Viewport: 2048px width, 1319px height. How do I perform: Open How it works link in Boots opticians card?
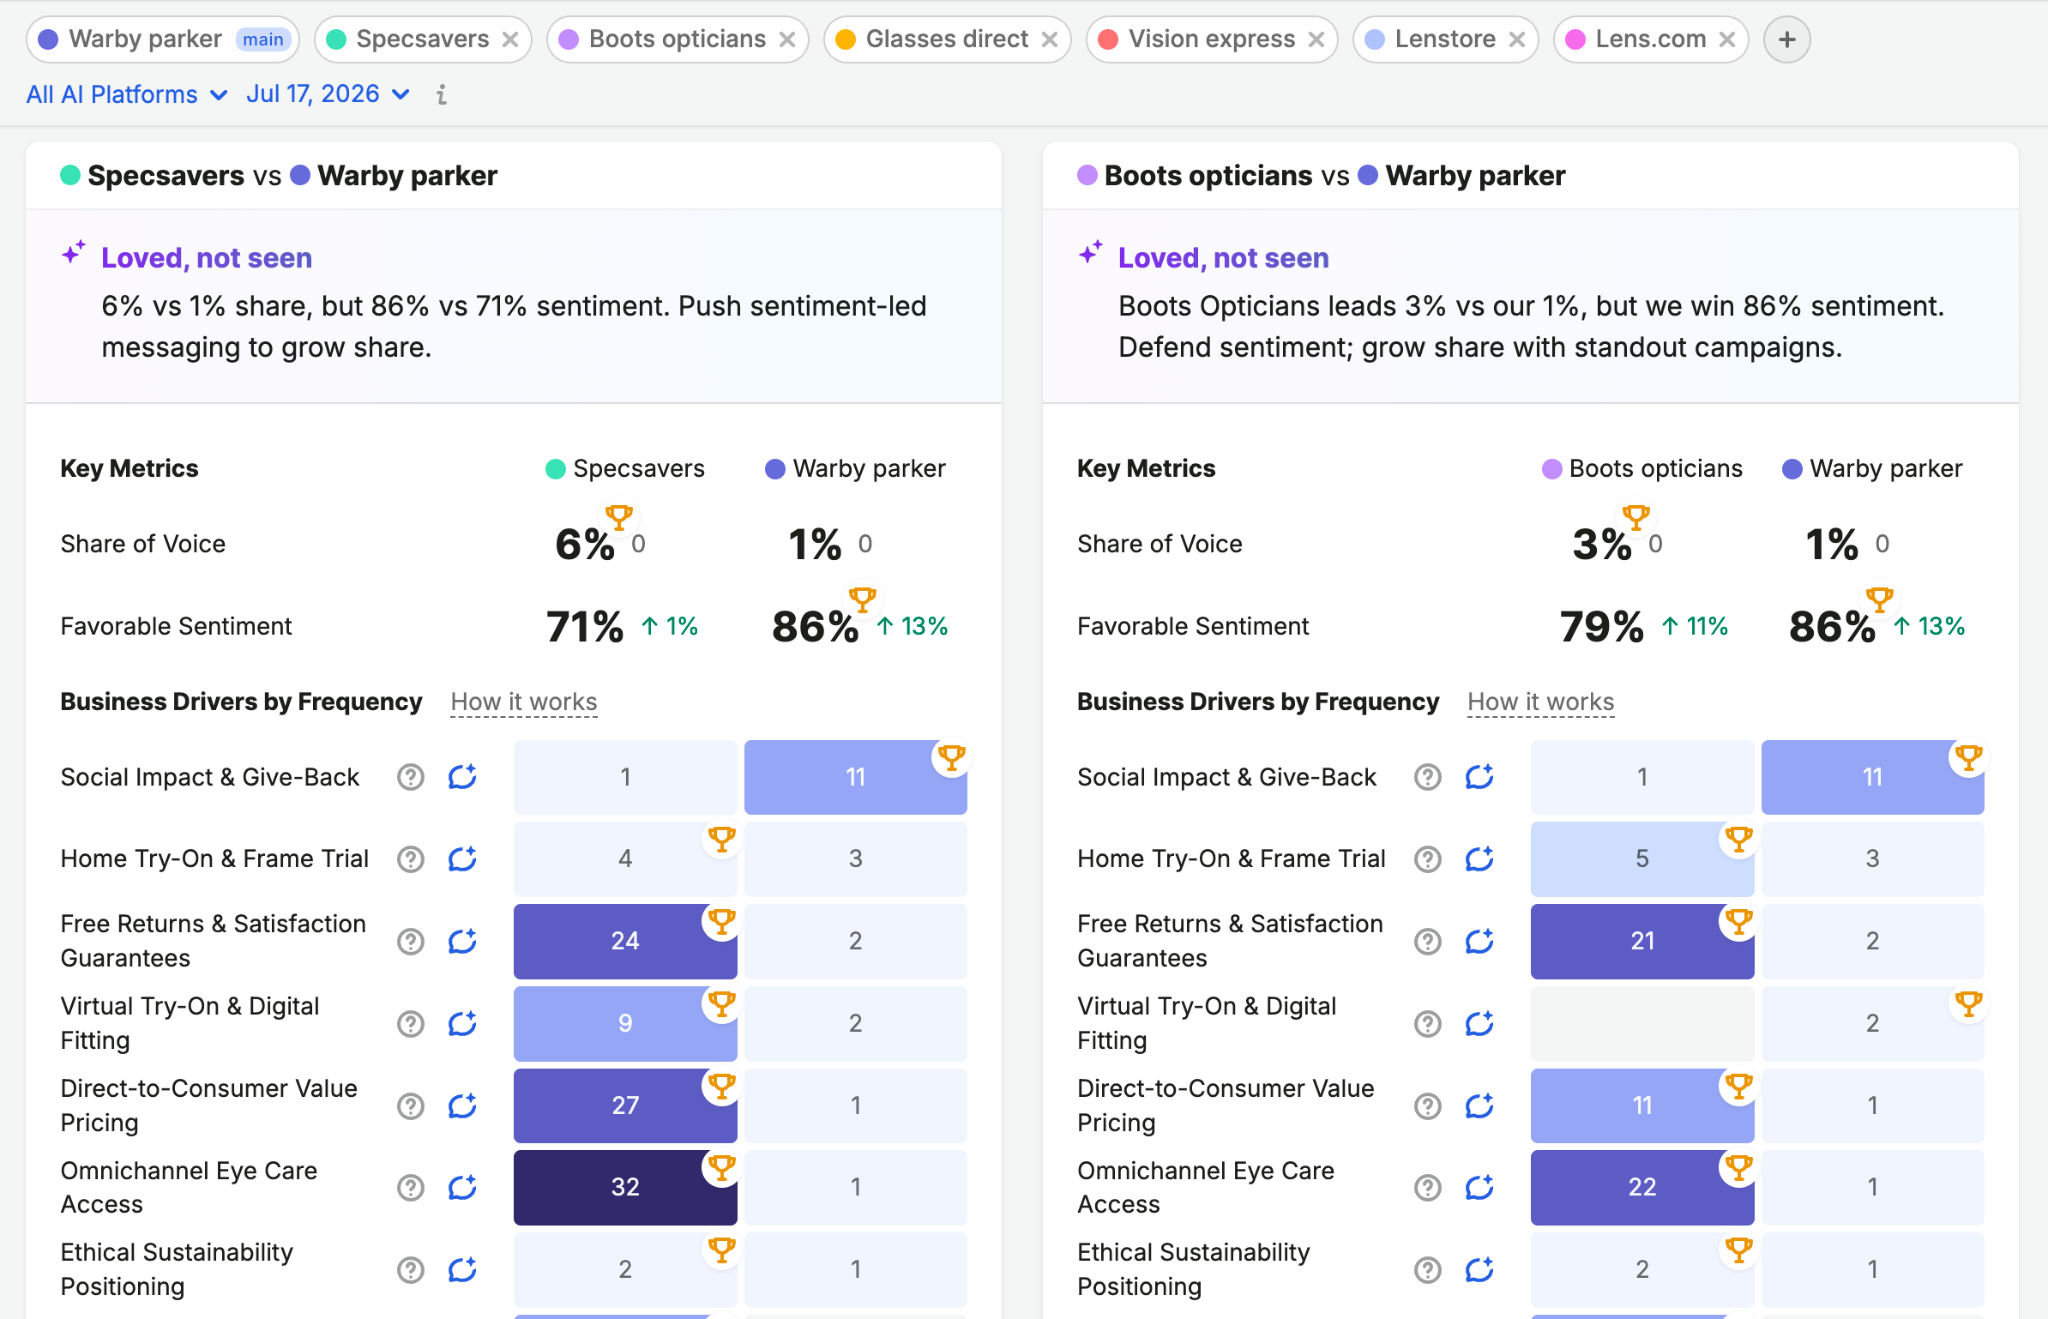coord(1541,702)
